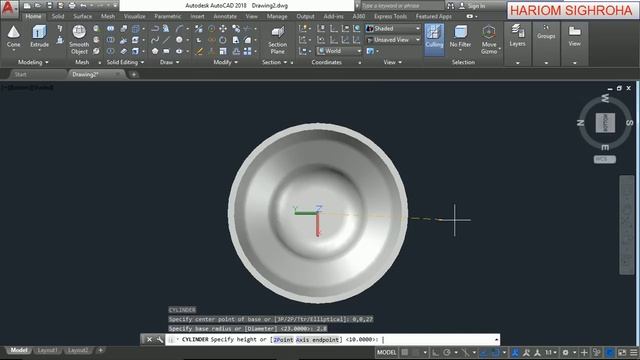The width and height of the screenshot is (640, 360).
Task: Click the No Filter selection icon
Action: [460, 32]
